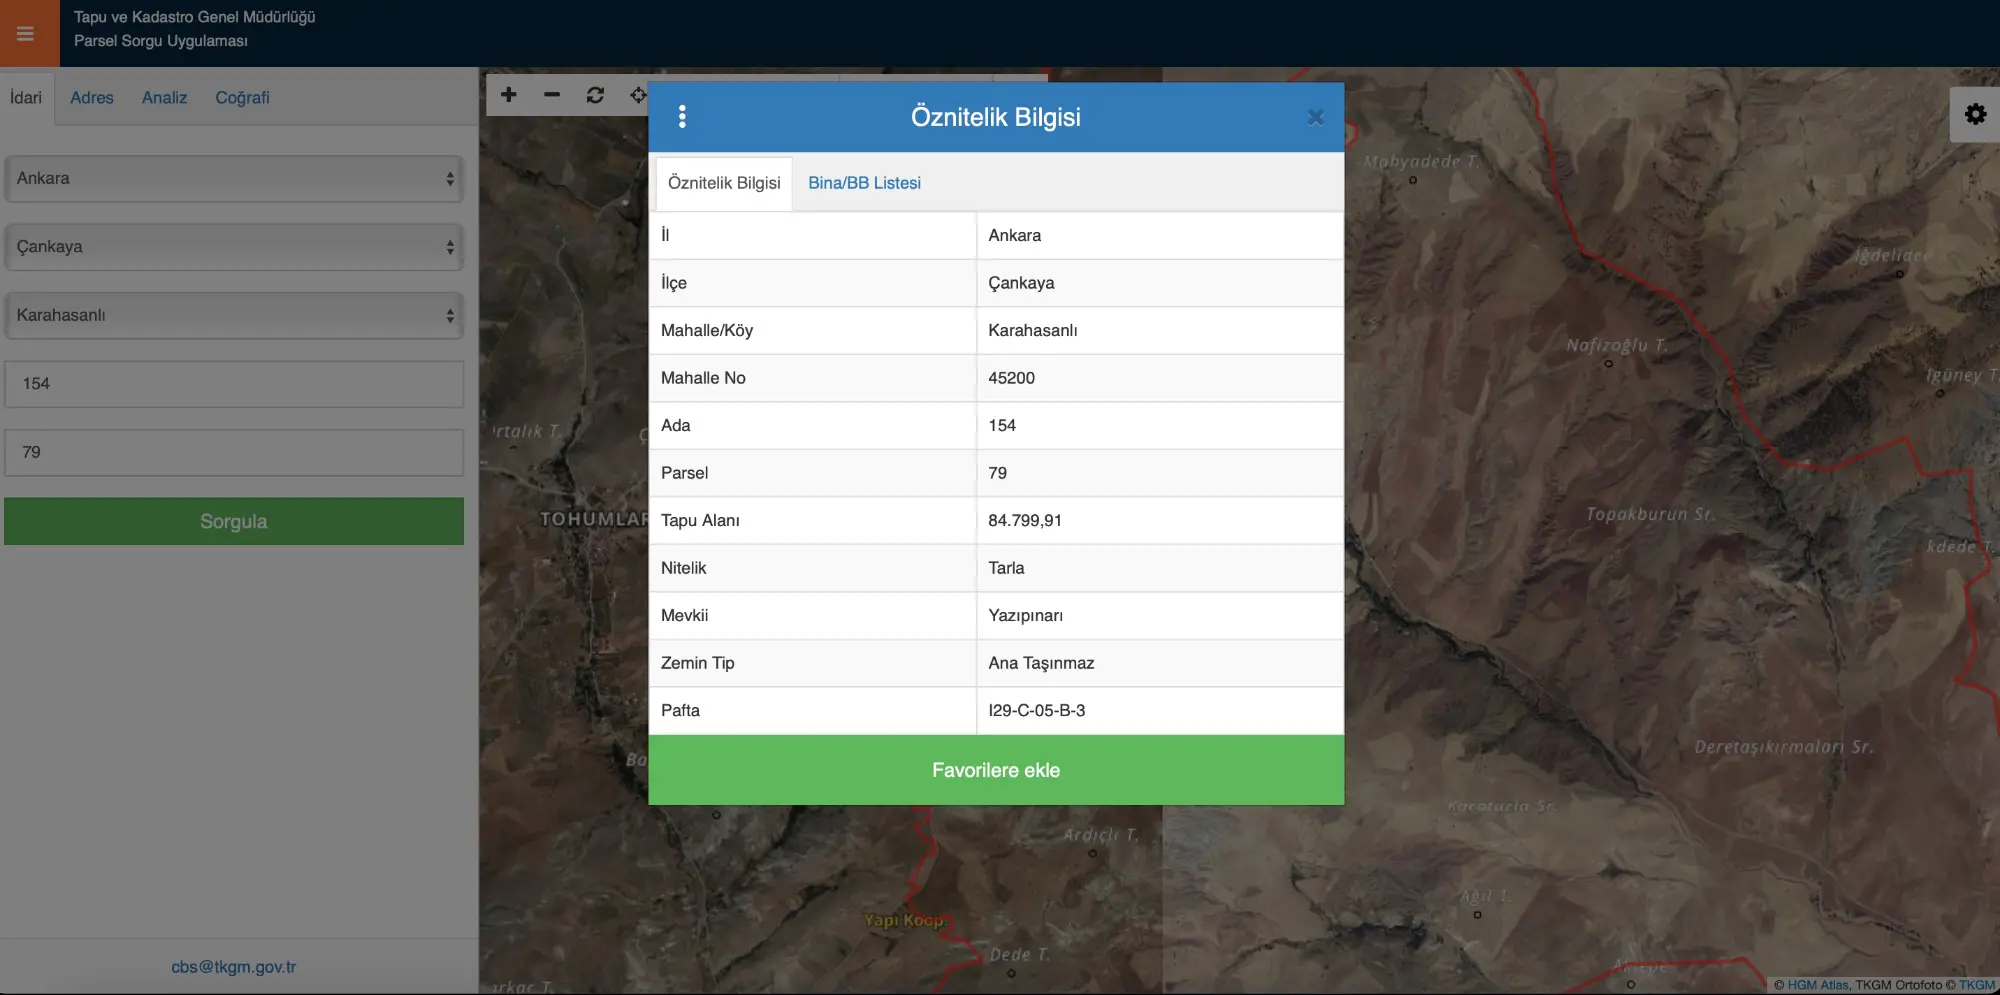The width and height of the screenshot is (2000, 995).
Task: Zoom in with the plus map icon
Action: point(508,95)
